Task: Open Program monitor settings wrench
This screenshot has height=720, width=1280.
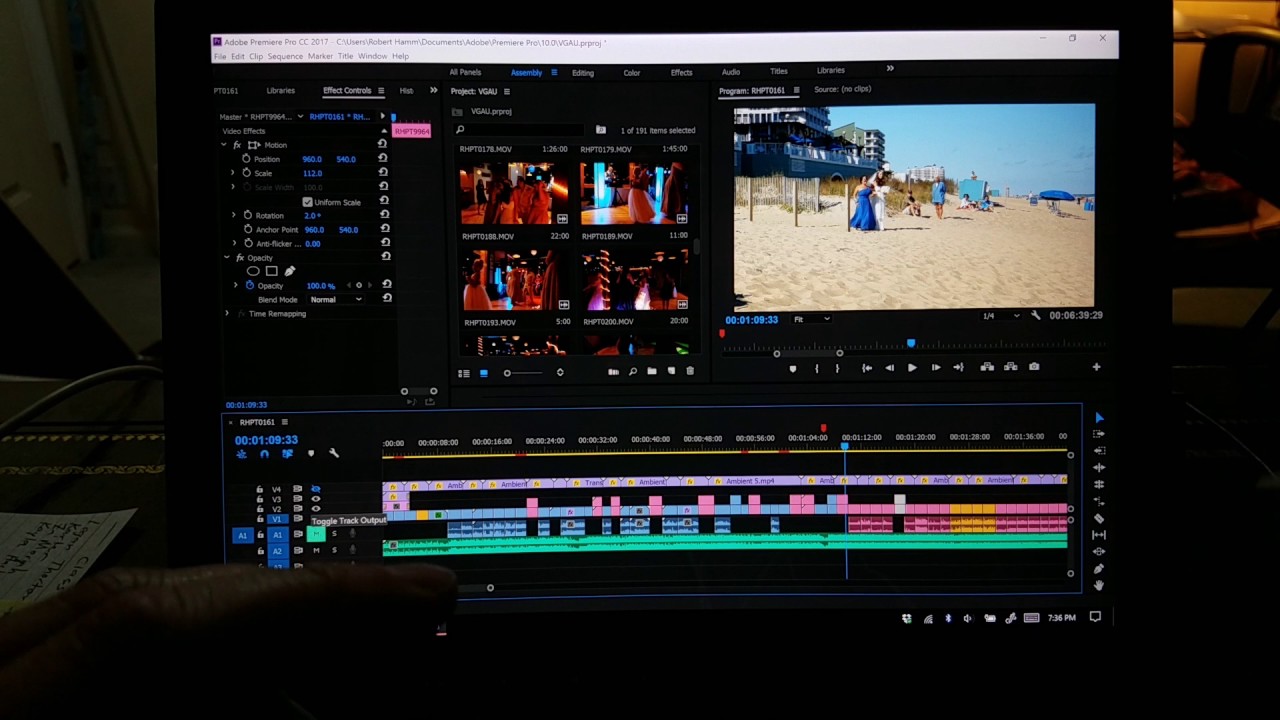Action: [x=1035, y=316]
